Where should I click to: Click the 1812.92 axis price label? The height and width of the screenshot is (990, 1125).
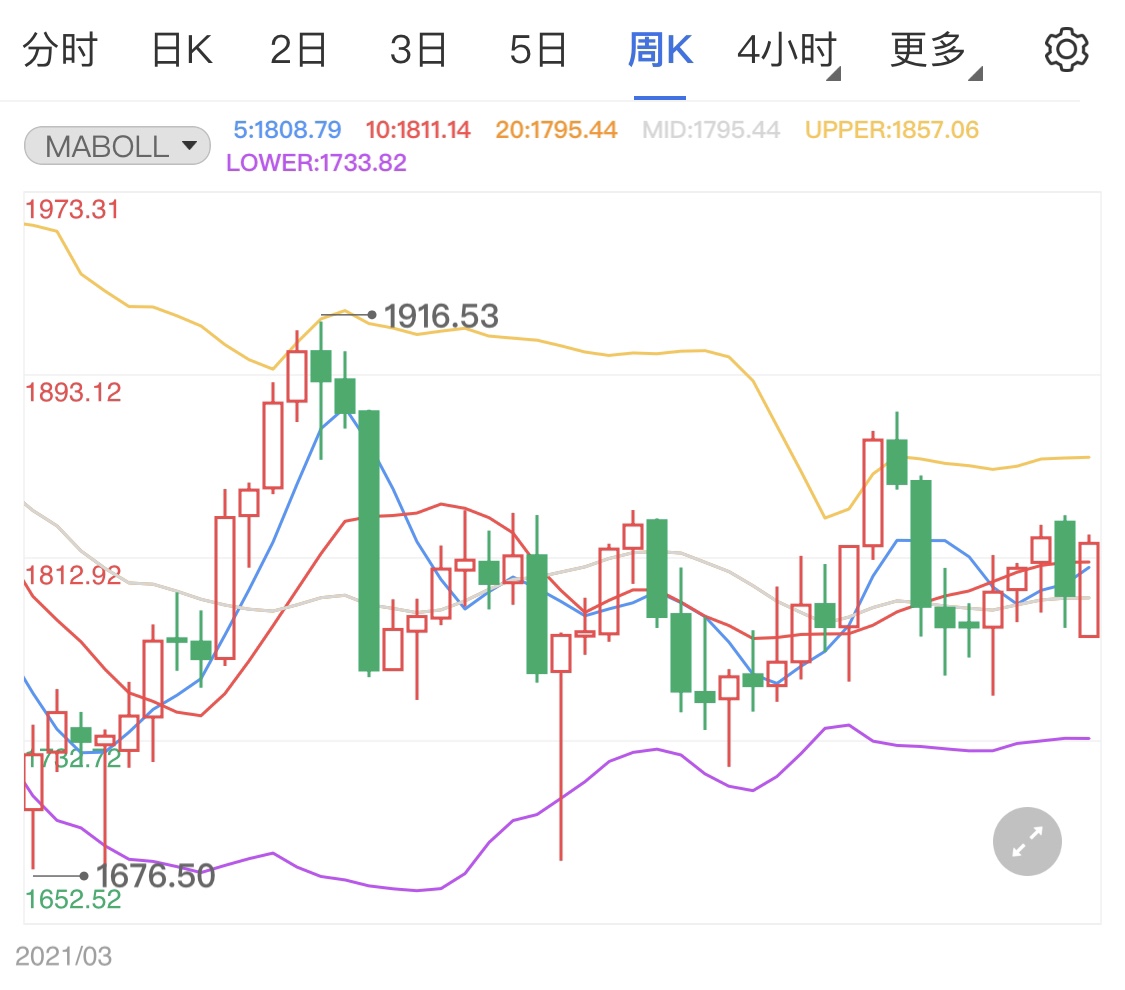[x=73, y=575]
